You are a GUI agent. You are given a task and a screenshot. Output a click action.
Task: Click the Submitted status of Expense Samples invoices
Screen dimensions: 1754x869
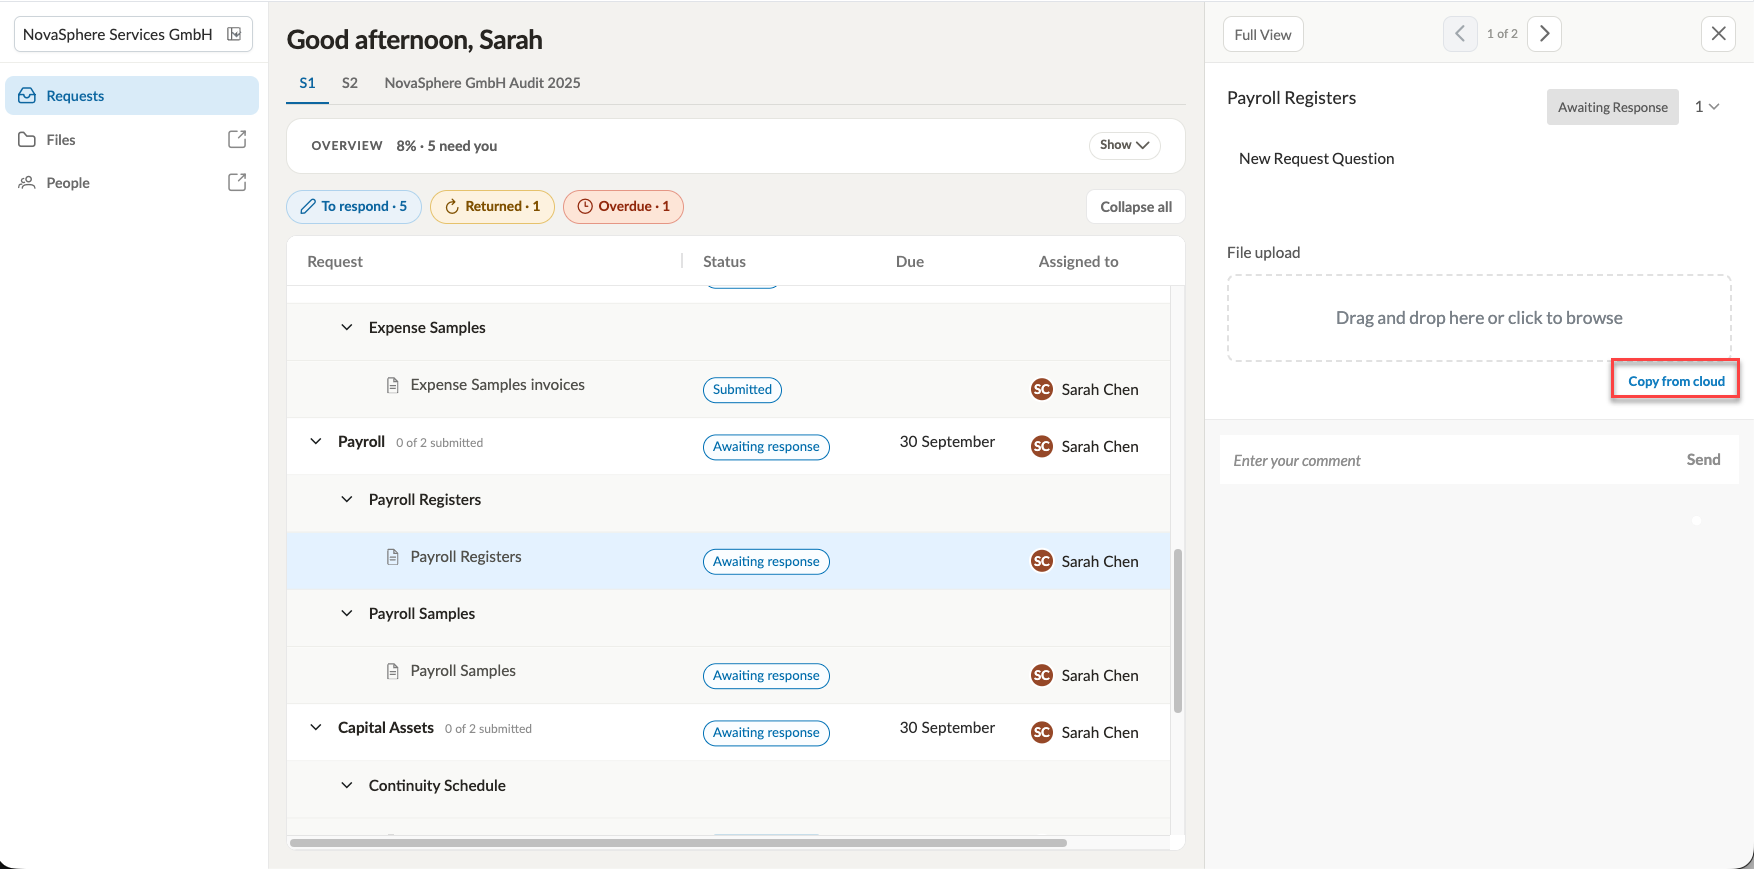tap(742, 390)
